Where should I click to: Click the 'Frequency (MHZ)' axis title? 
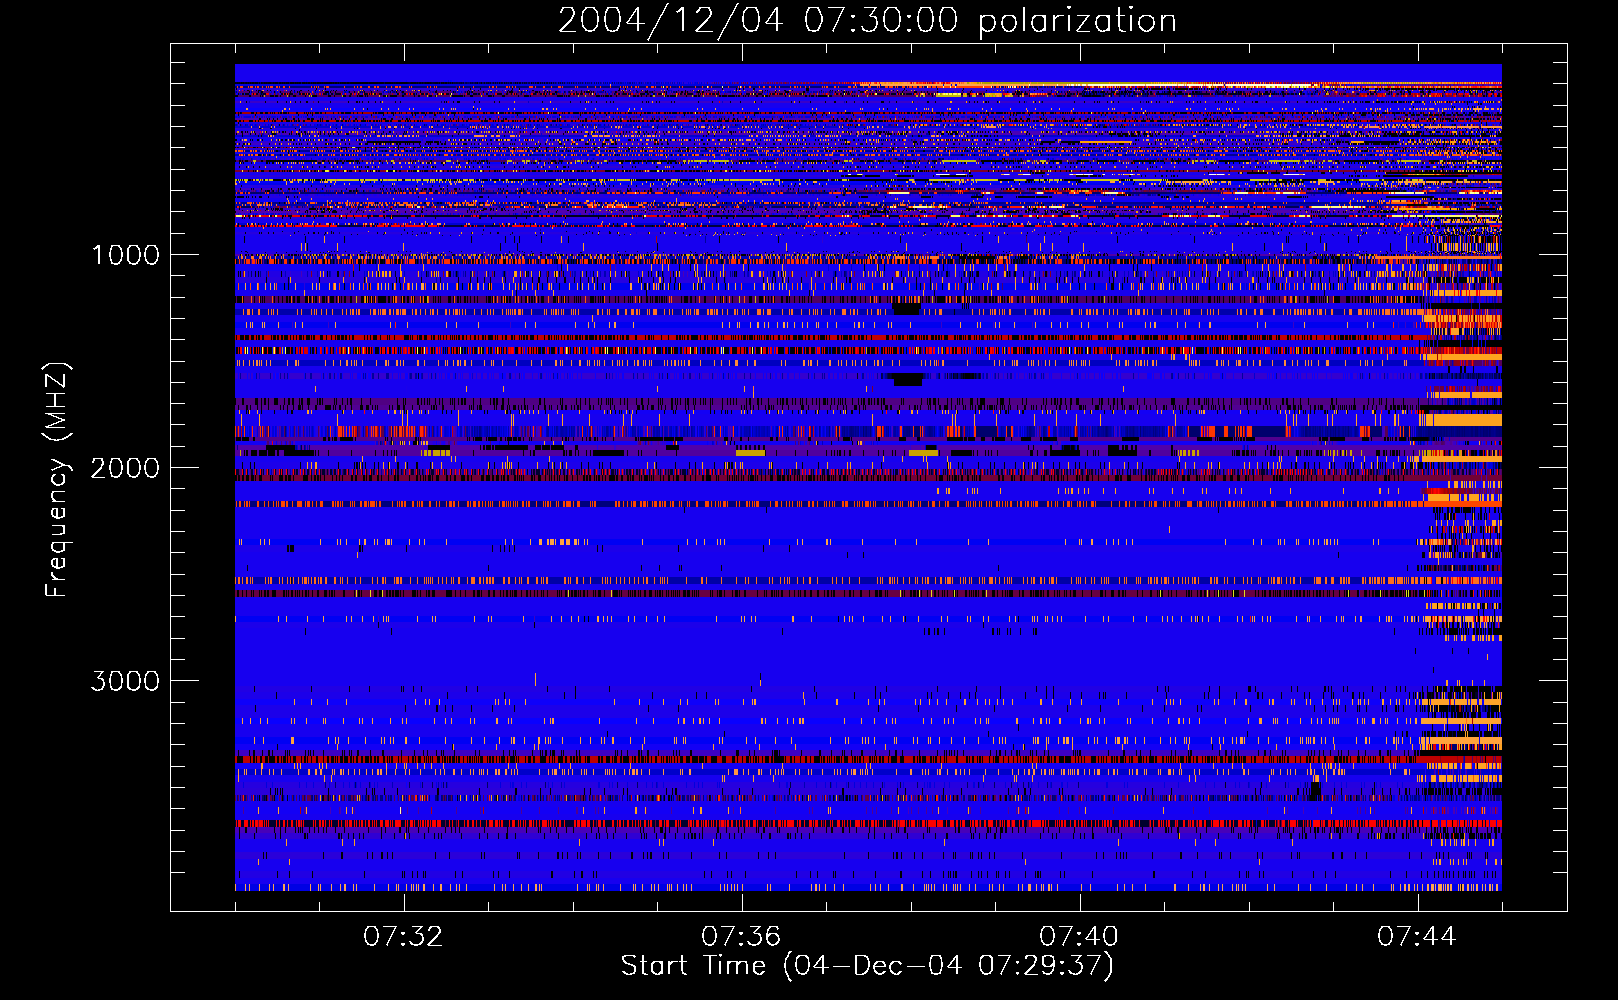(x=58, y=479)
